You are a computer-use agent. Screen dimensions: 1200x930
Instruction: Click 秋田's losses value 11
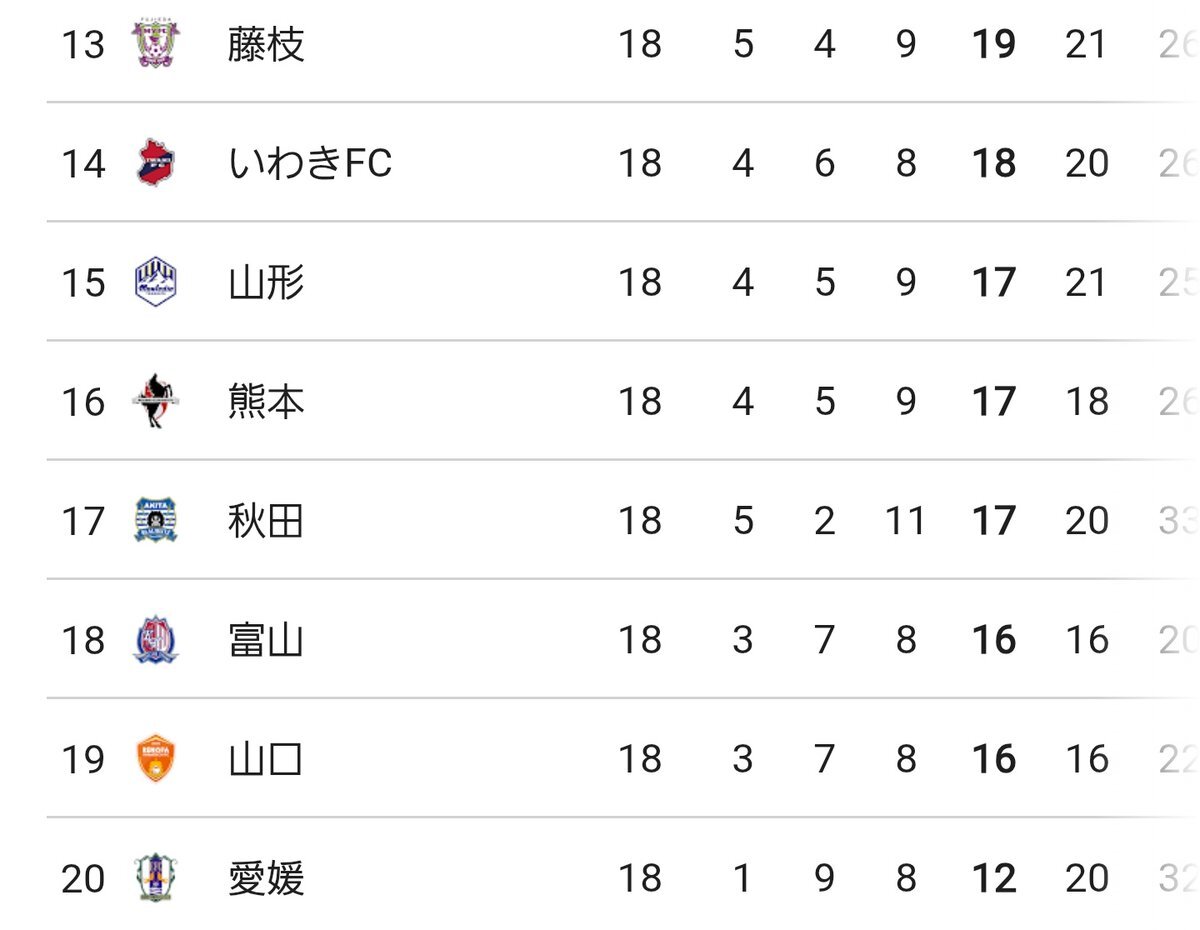click(904, 521)
